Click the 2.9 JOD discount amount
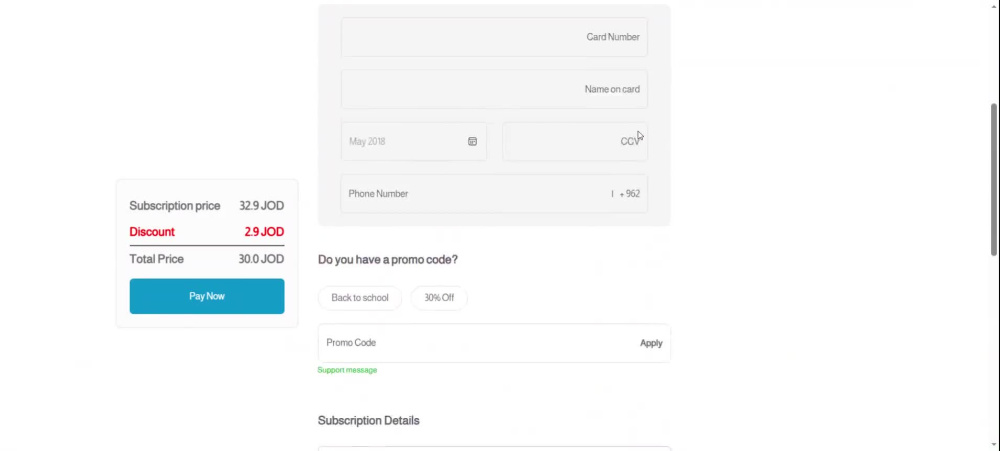This screenshot has height=451, width=1000. click(x=264, y=232)
